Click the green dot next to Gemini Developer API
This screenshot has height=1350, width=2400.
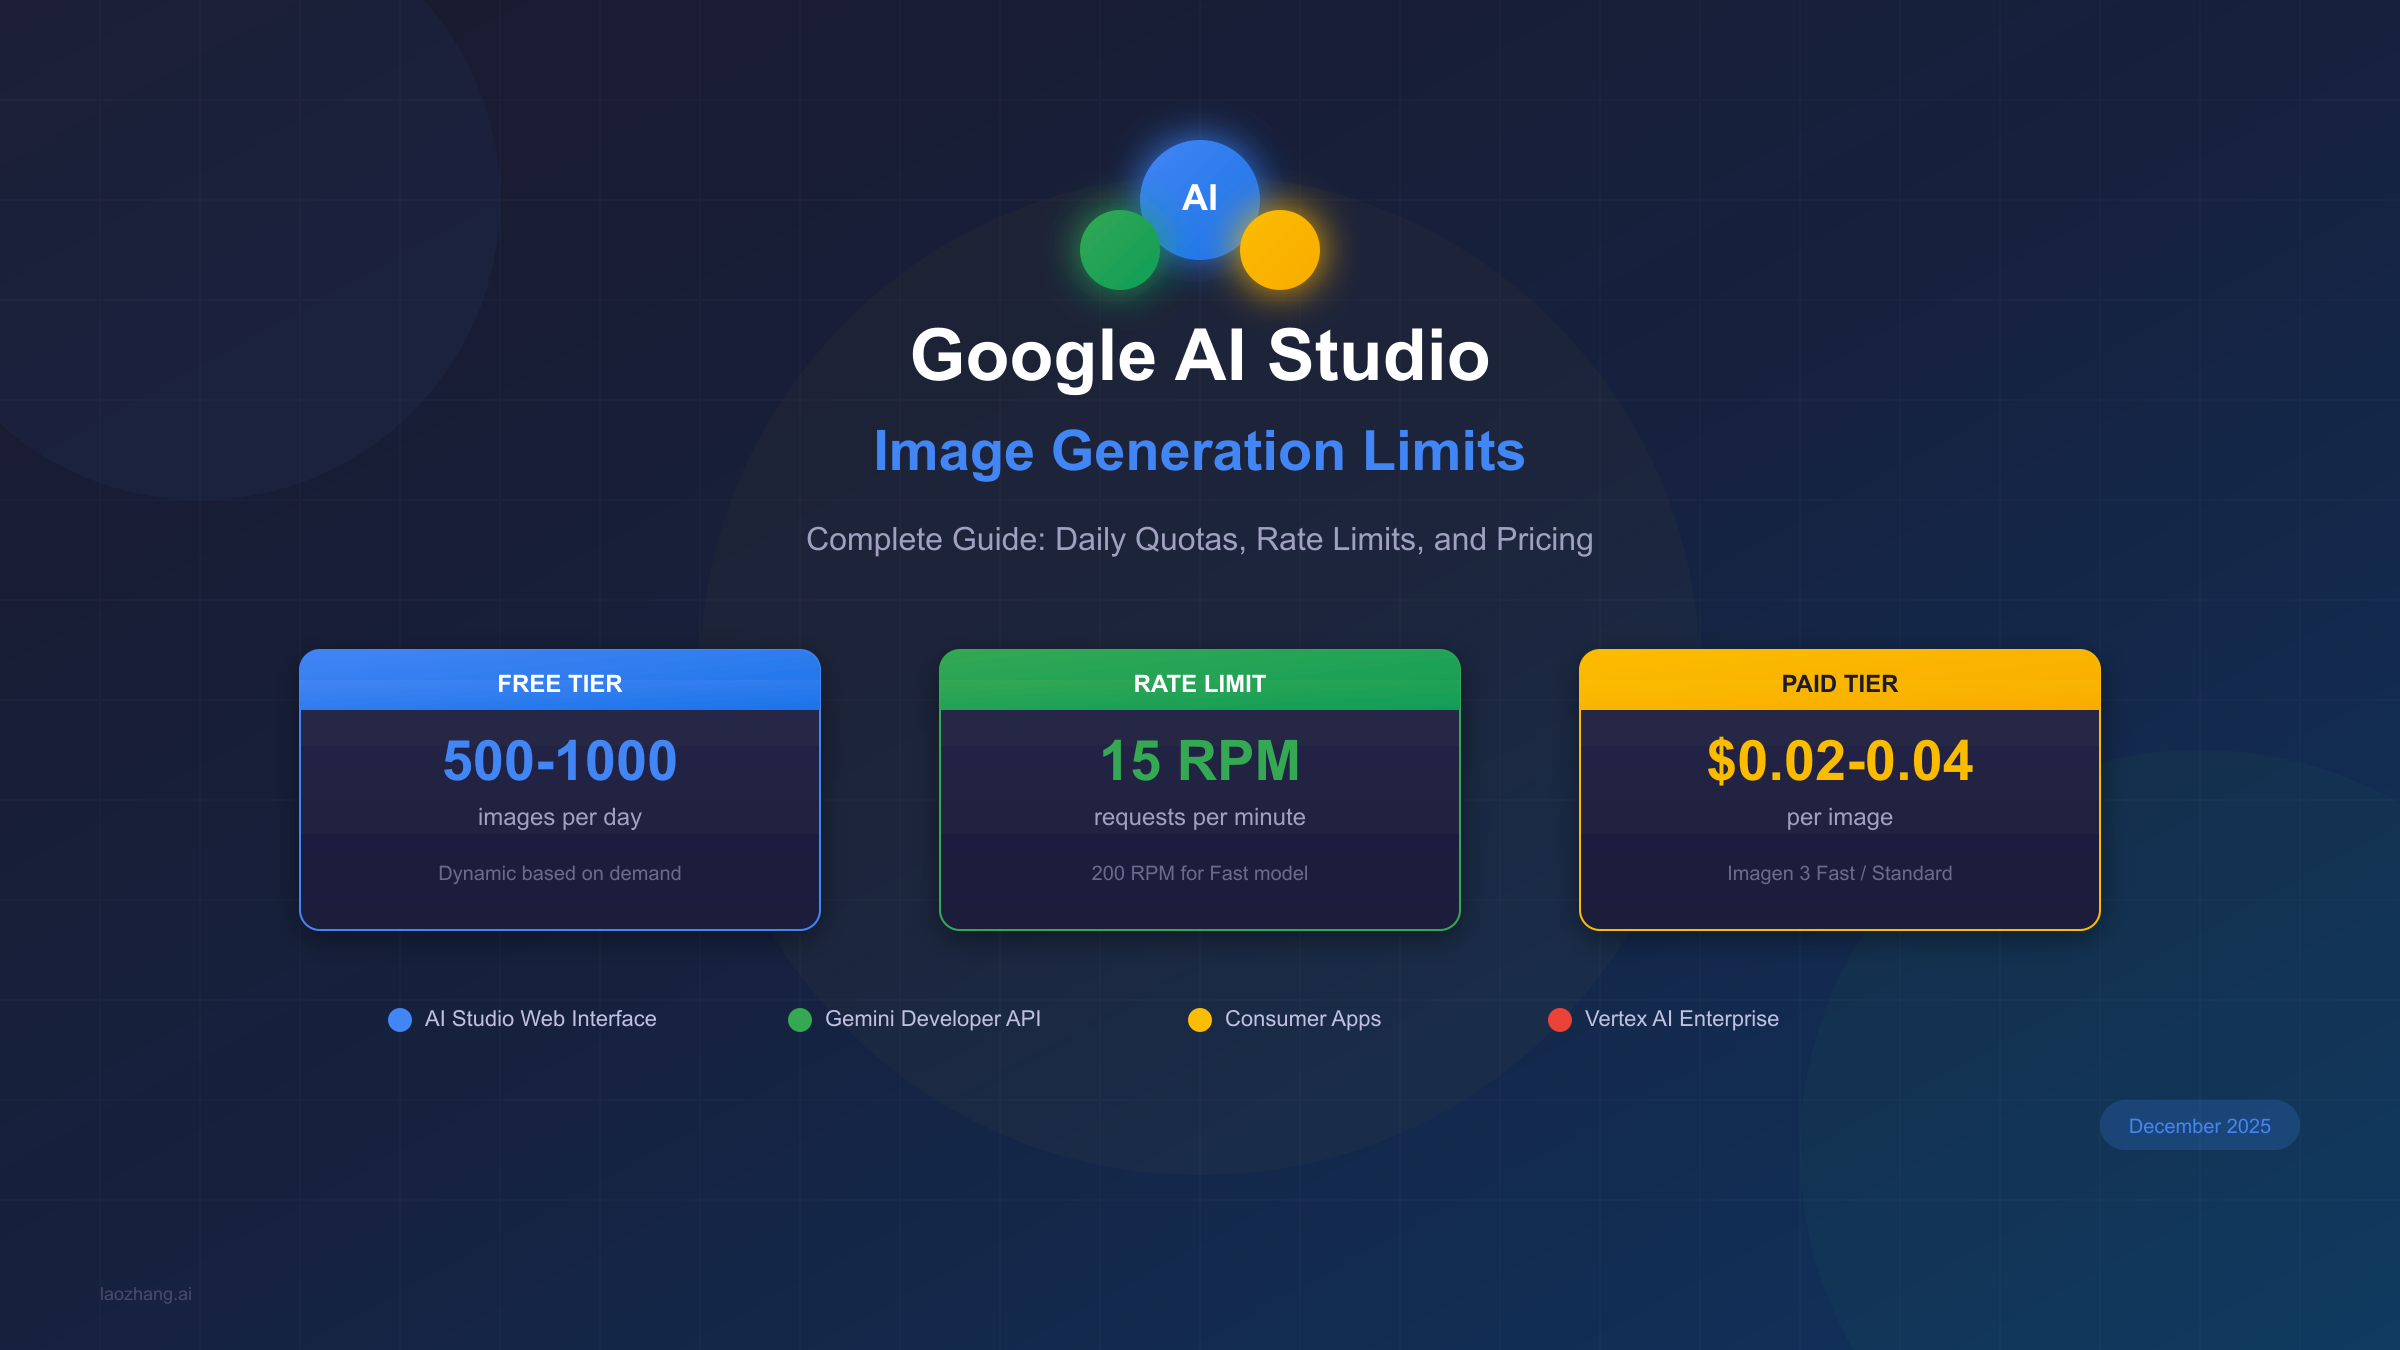[x=800, y=1020]
